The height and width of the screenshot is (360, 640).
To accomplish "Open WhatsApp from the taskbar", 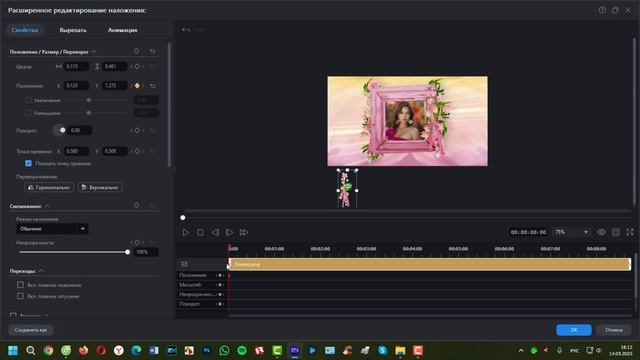I will pos(224,350).
